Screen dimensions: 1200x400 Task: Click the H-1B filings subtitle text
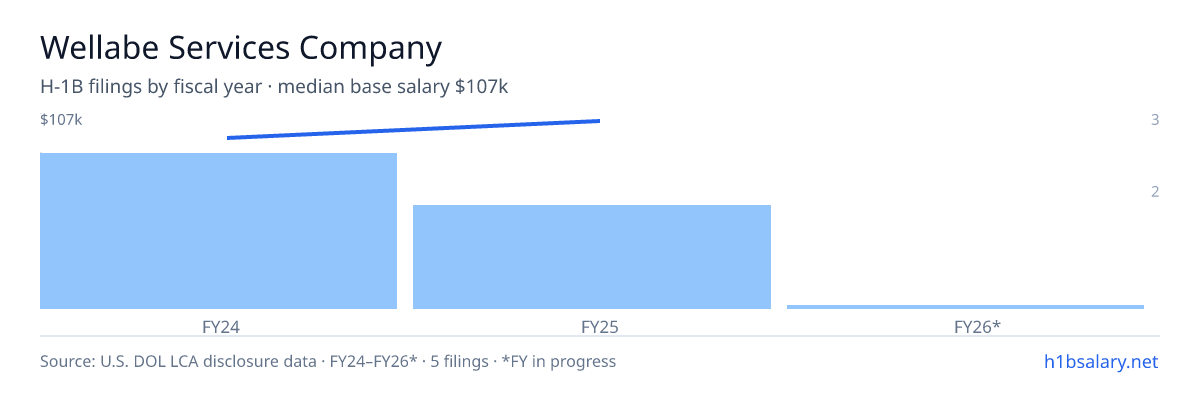coord(275,87)
